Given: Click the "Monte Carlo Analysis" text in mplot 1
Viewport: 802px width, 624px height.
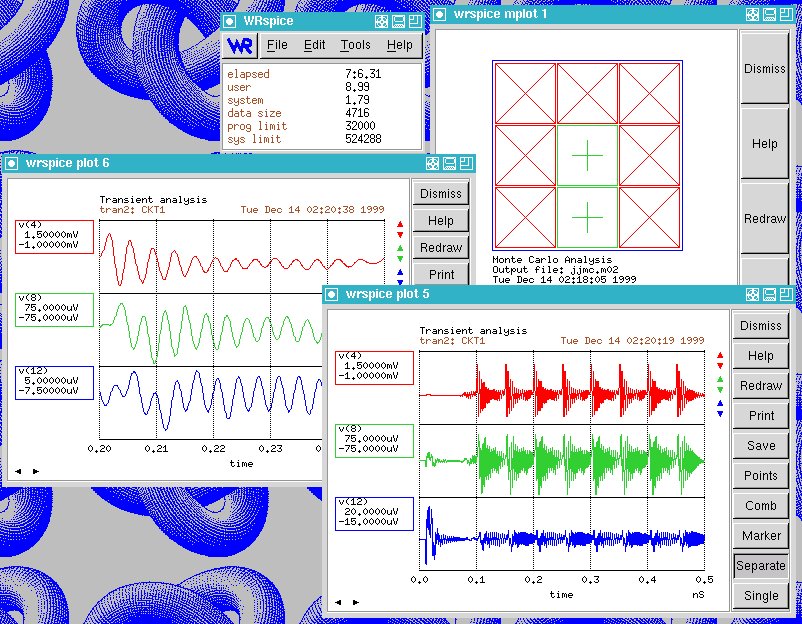Looking at the screenshot, I should tap(552, 260).
